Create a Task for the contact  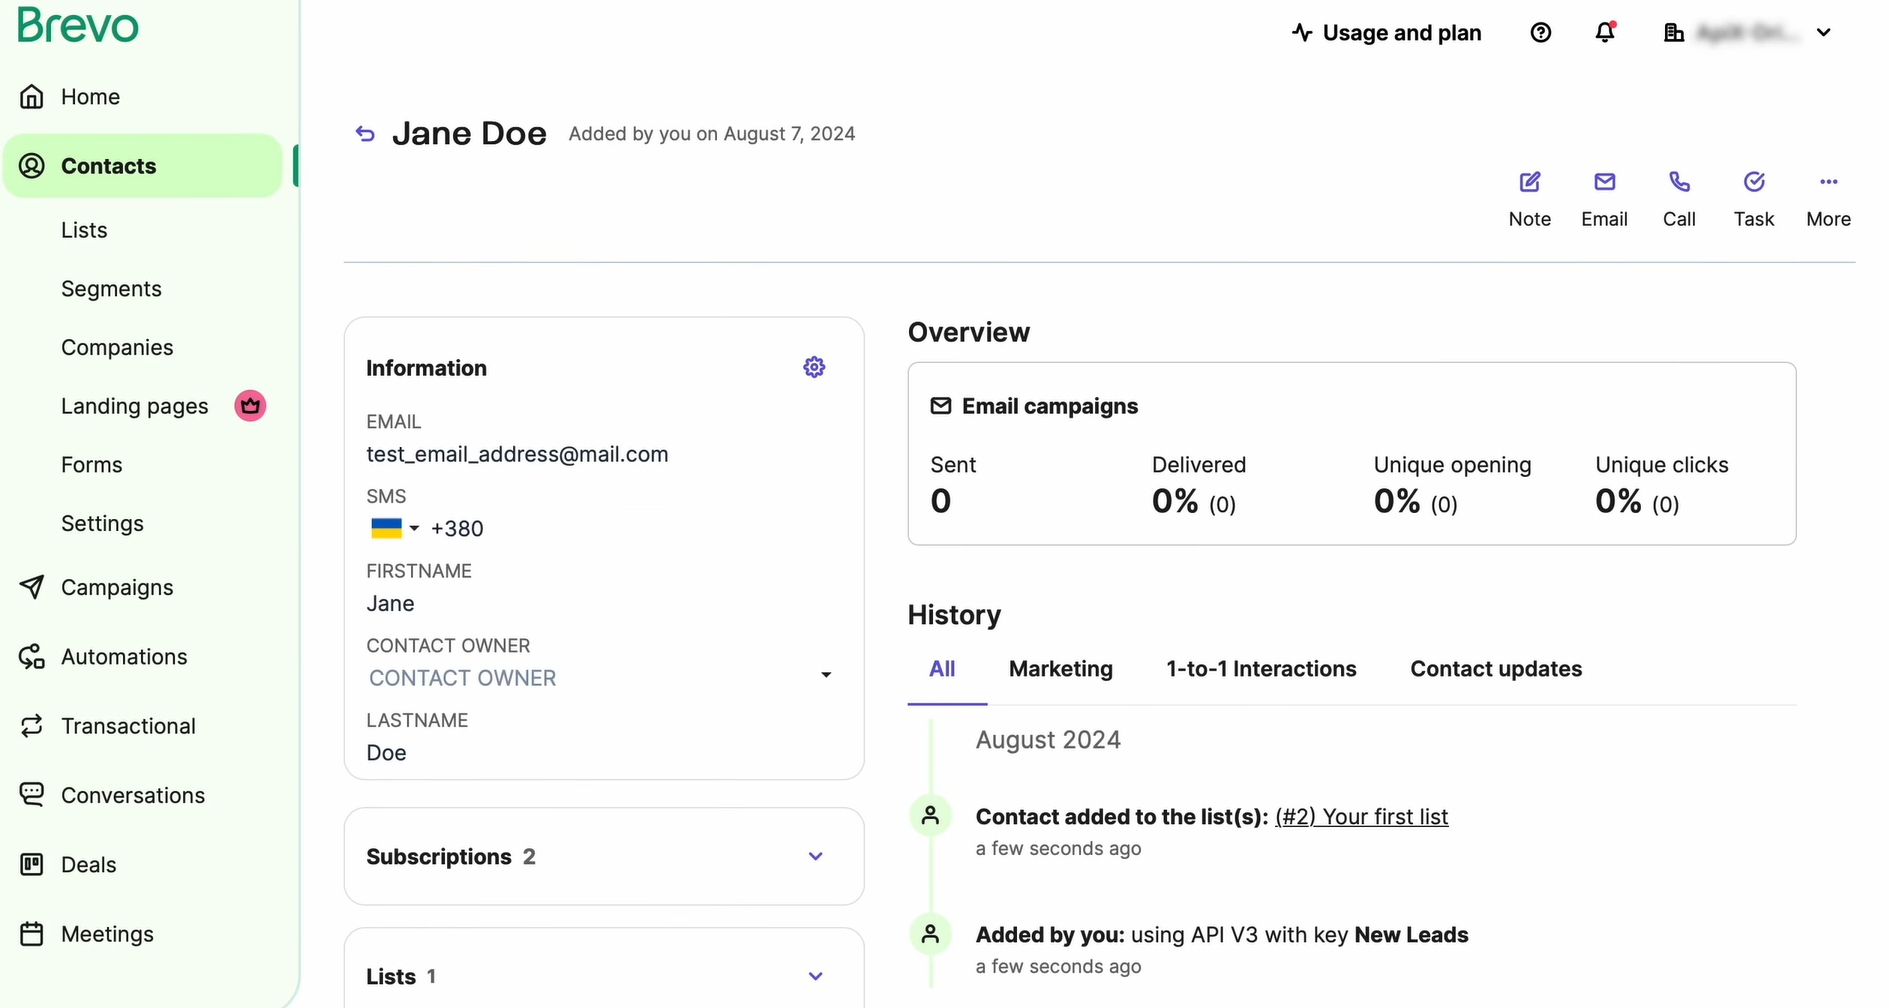[x=1754, y=199]
